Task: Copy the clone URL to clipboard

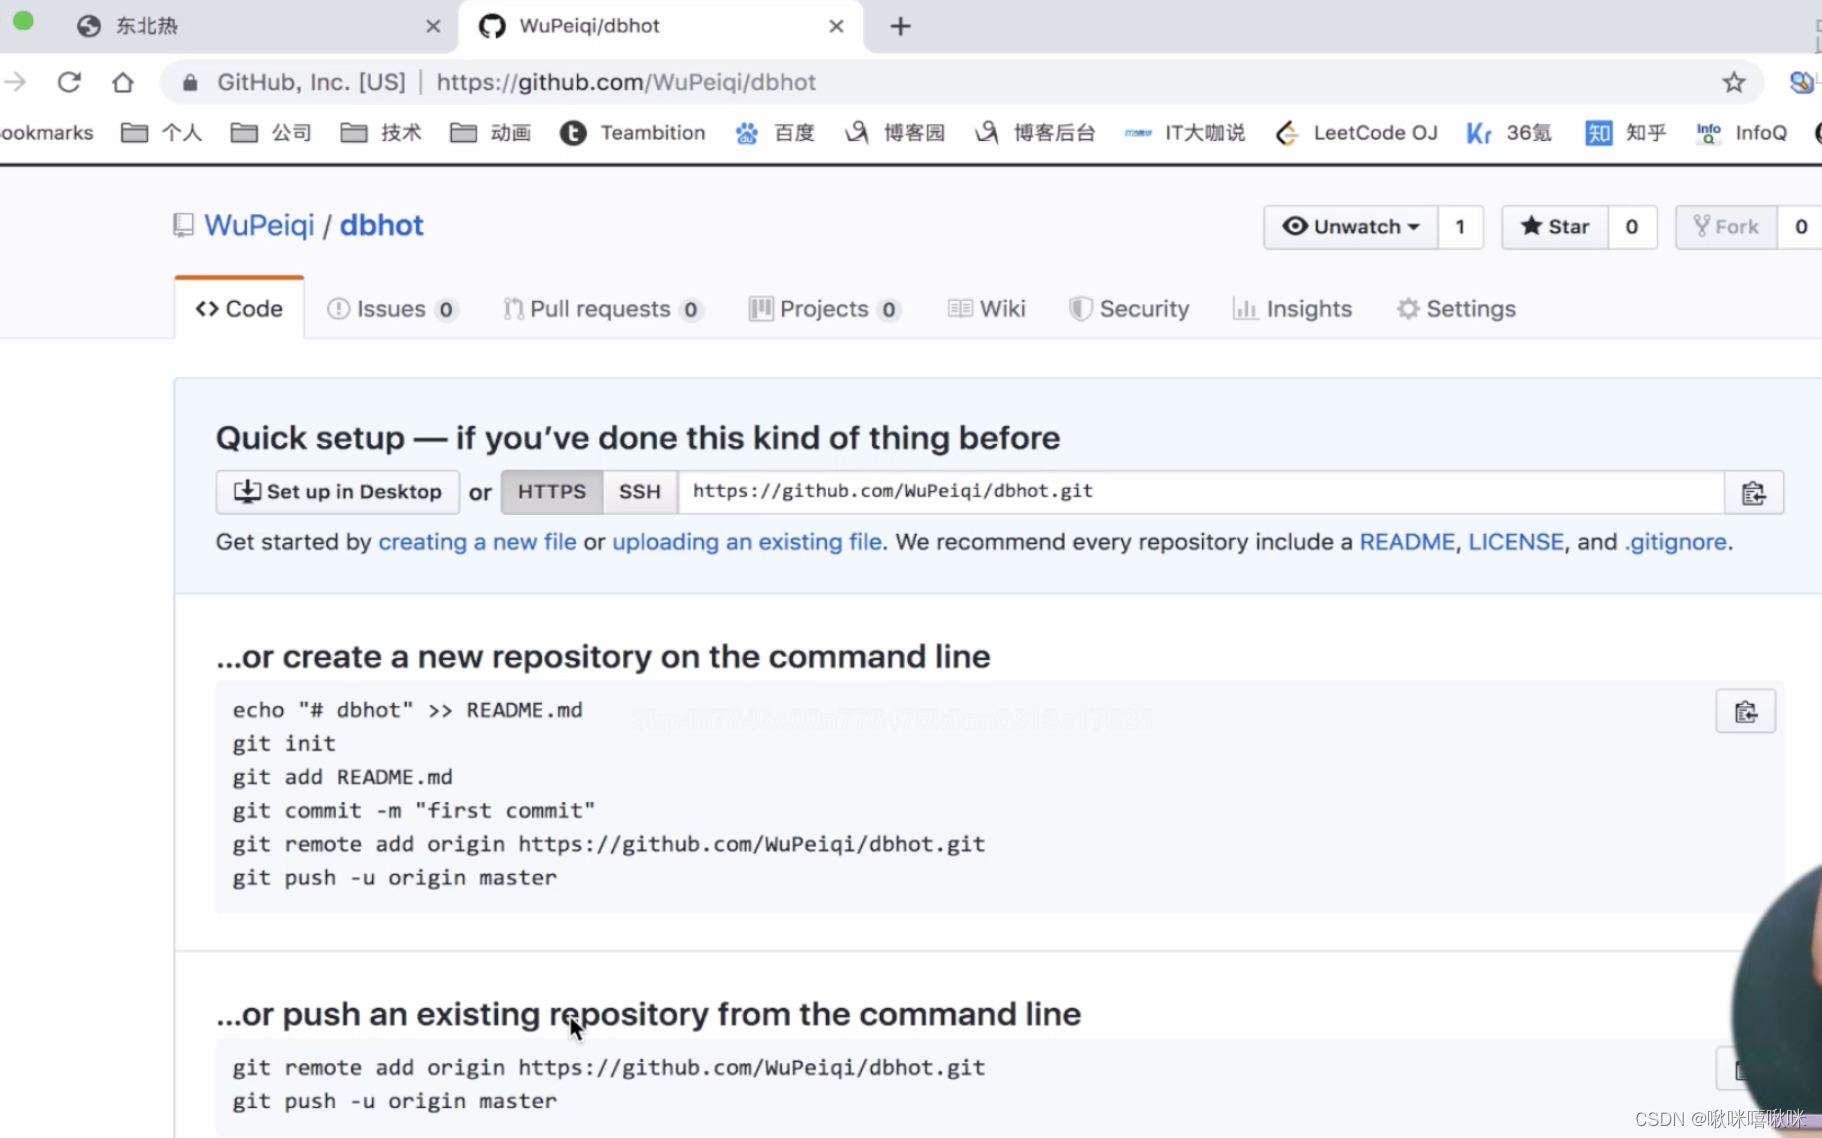Action: 1754,493
